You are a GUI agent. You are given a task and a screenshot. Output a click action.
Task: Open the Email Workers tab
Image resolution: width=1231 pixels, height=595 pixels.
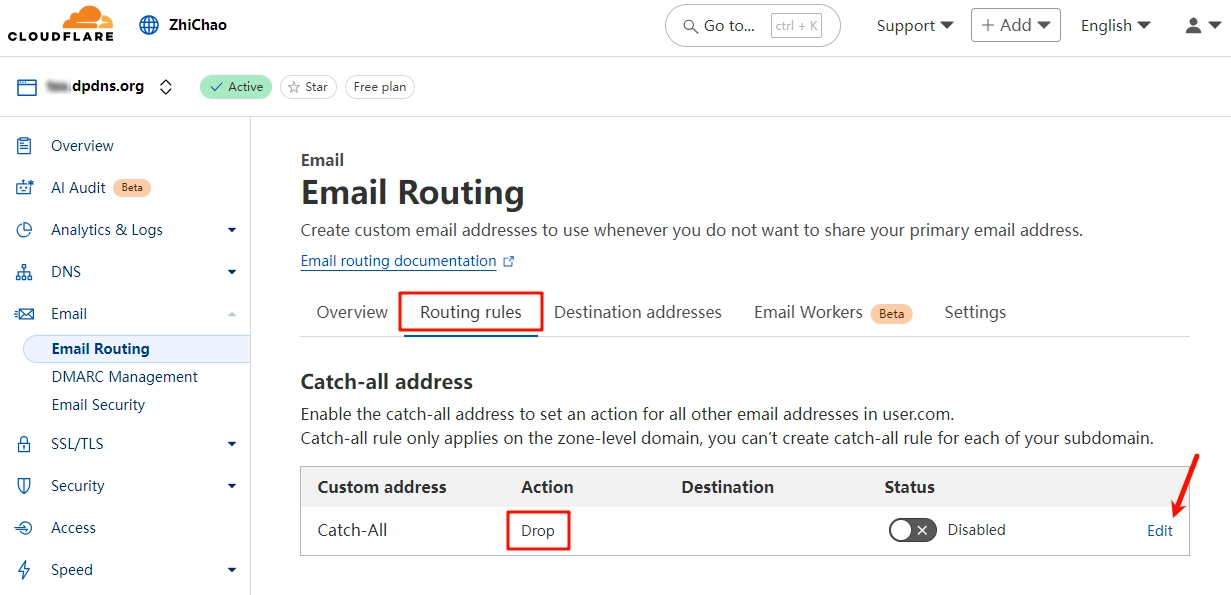tap(808, 312)
